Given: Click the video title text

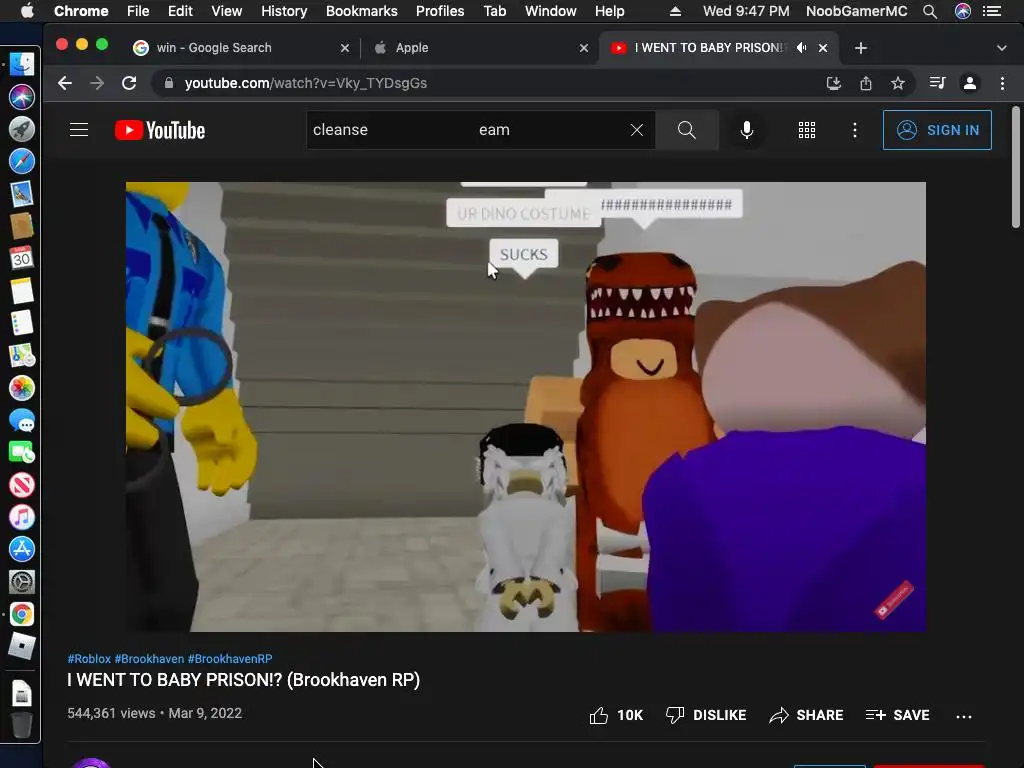Looking at the screenshot, I should [x=244, y=680].
